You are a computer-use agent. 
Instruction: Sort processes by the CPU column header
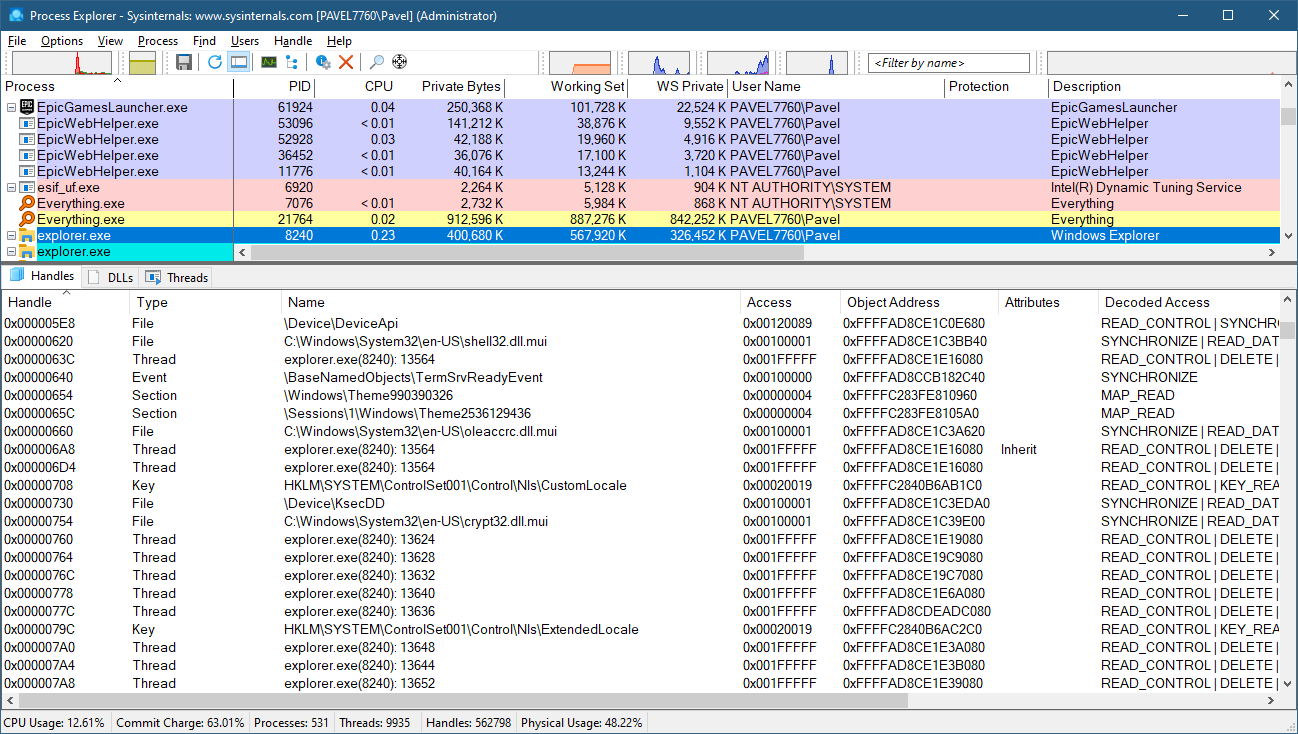click(x=378, y=87)
